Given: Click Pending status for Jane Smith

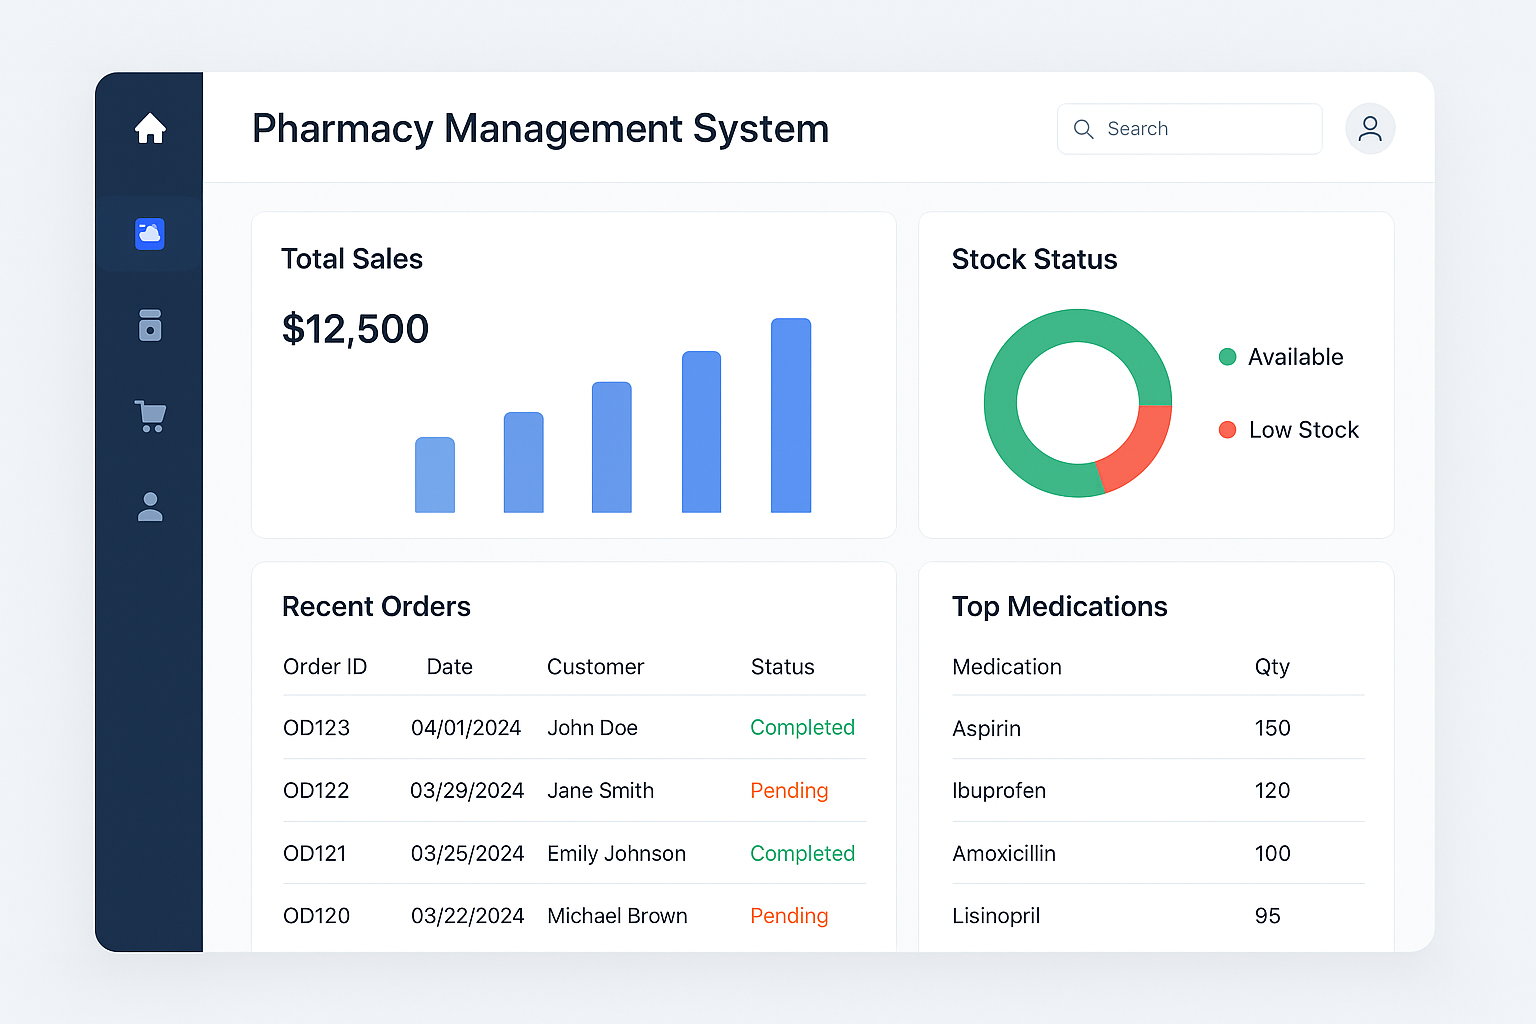Looking at the screenshot, I should click(x=789, y=791).
